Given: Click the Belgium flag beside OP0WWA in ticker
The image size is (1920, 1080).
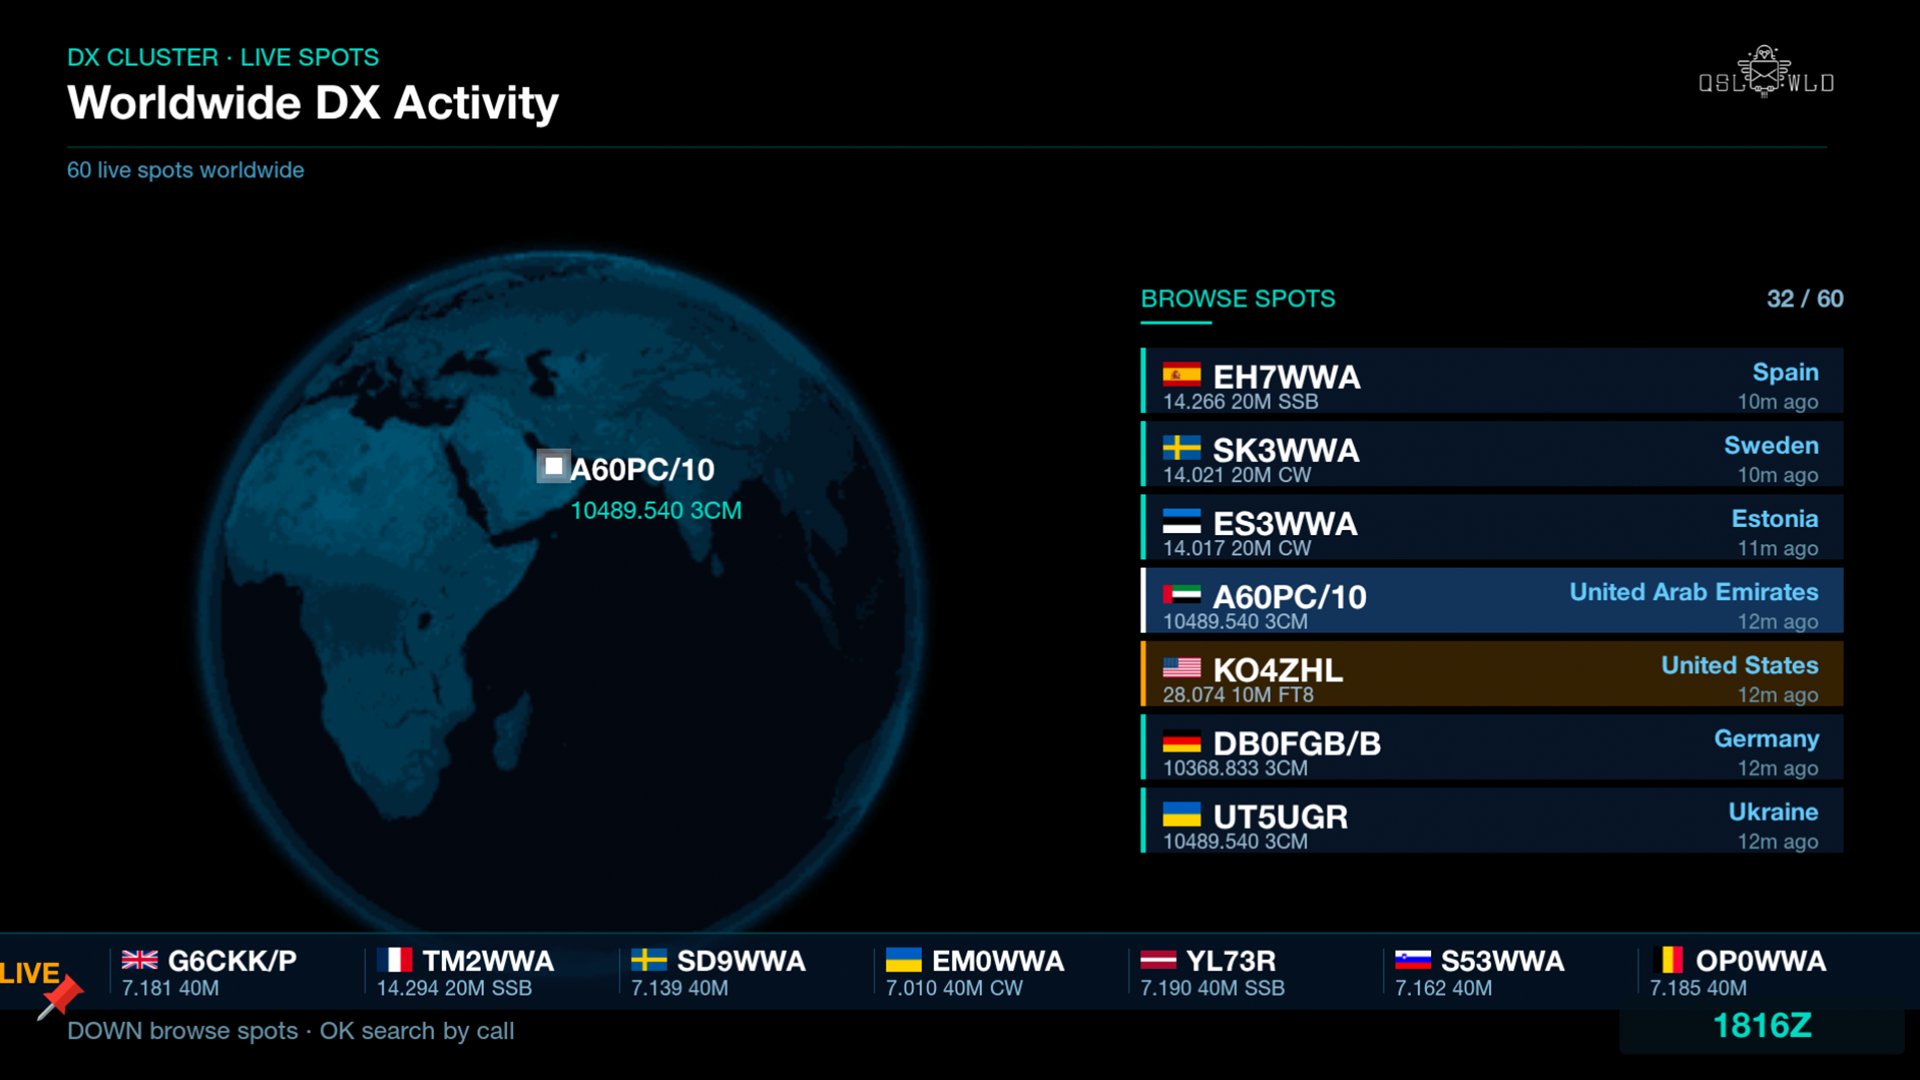Looking at the screenshot, I should click(x=1668, y=960).
